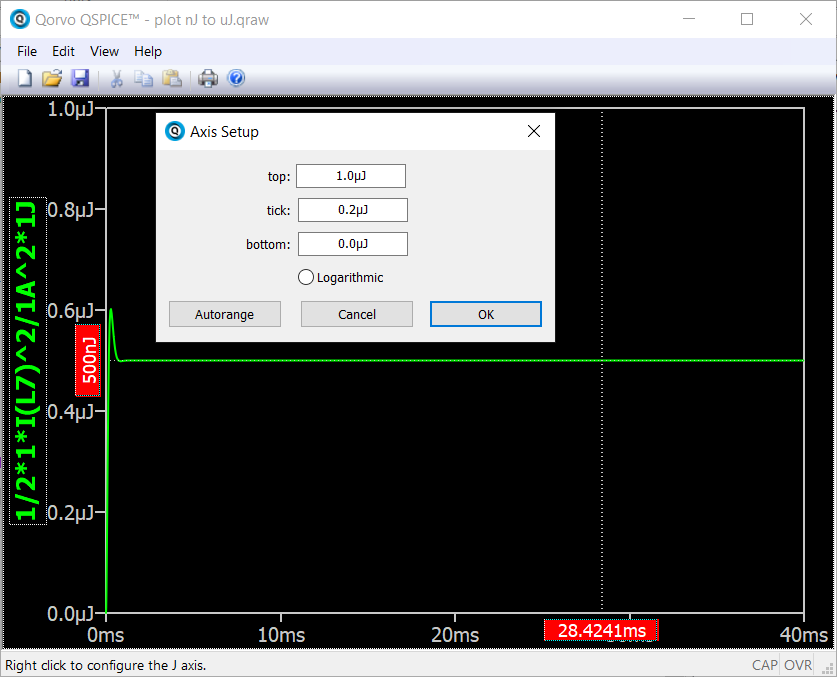
Task: Cancel the Axis Setup dialog
Action: (357, 314)
